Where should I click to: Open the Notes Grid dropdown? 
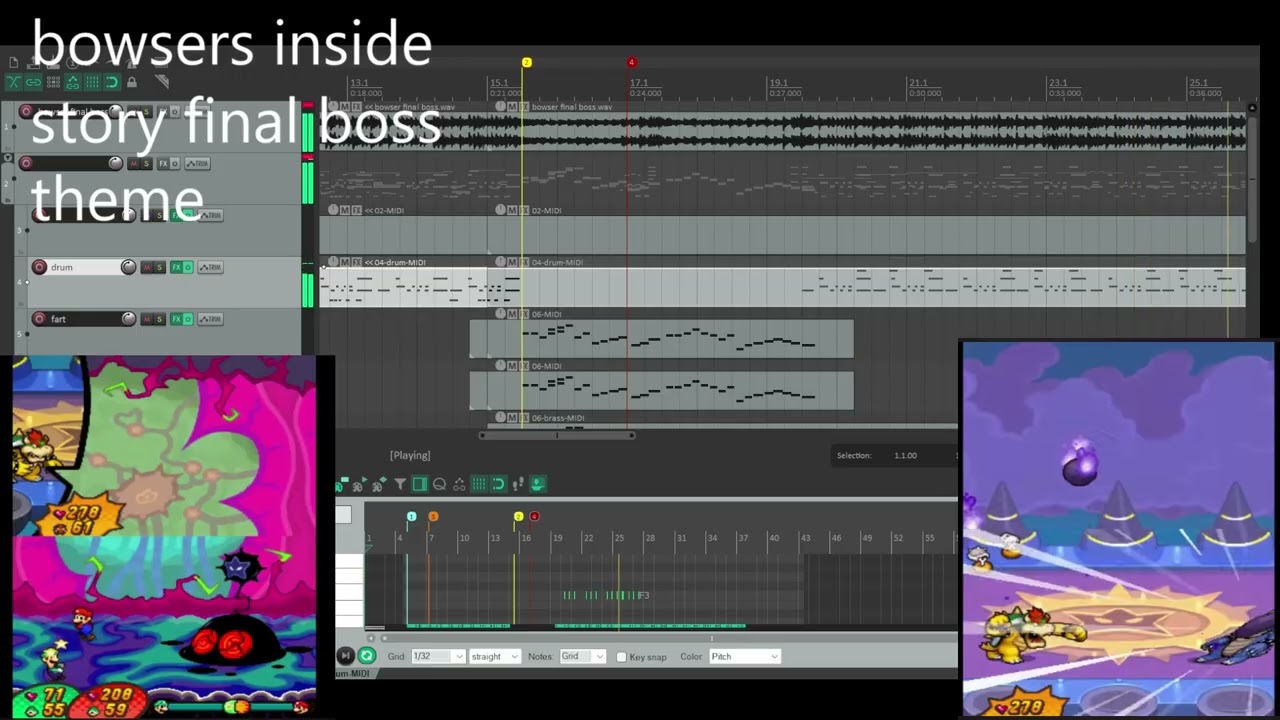click(x=583, y=656)
